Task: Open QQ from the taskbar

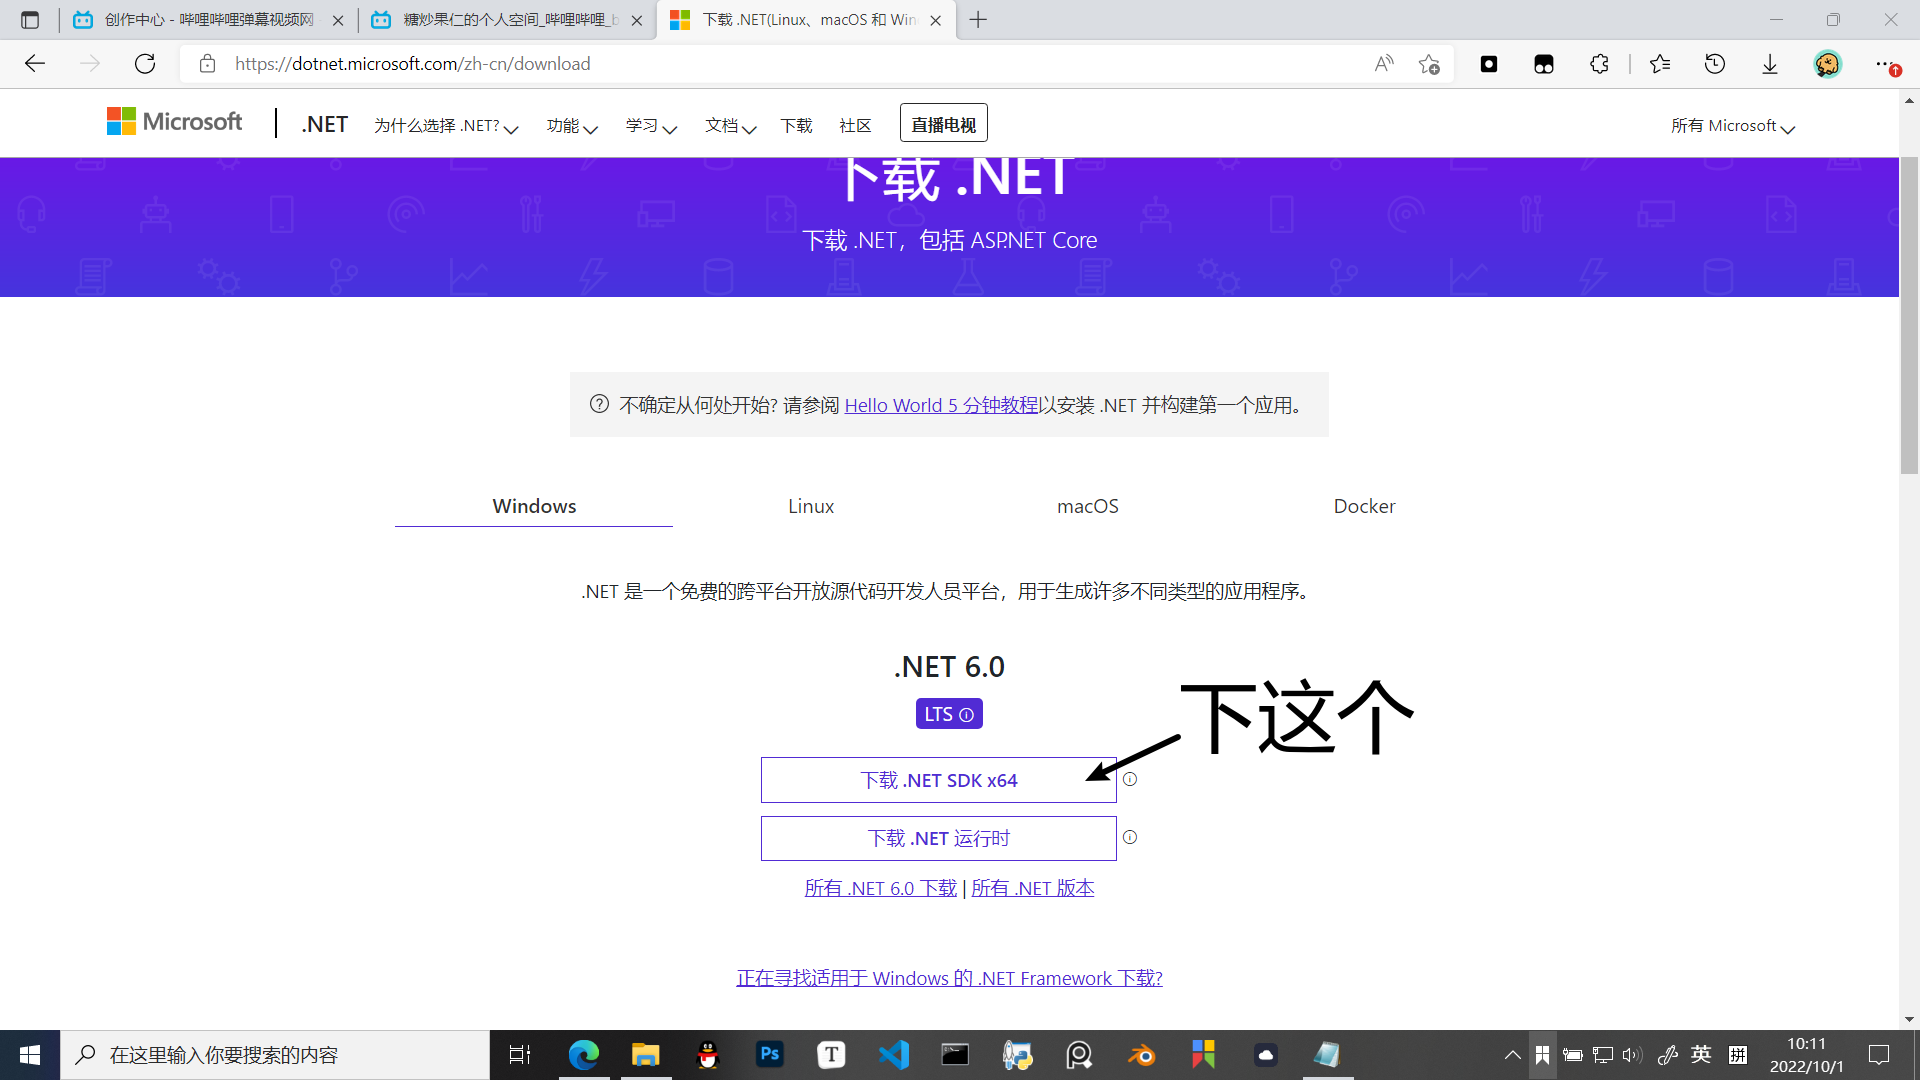Action: 708,1055
